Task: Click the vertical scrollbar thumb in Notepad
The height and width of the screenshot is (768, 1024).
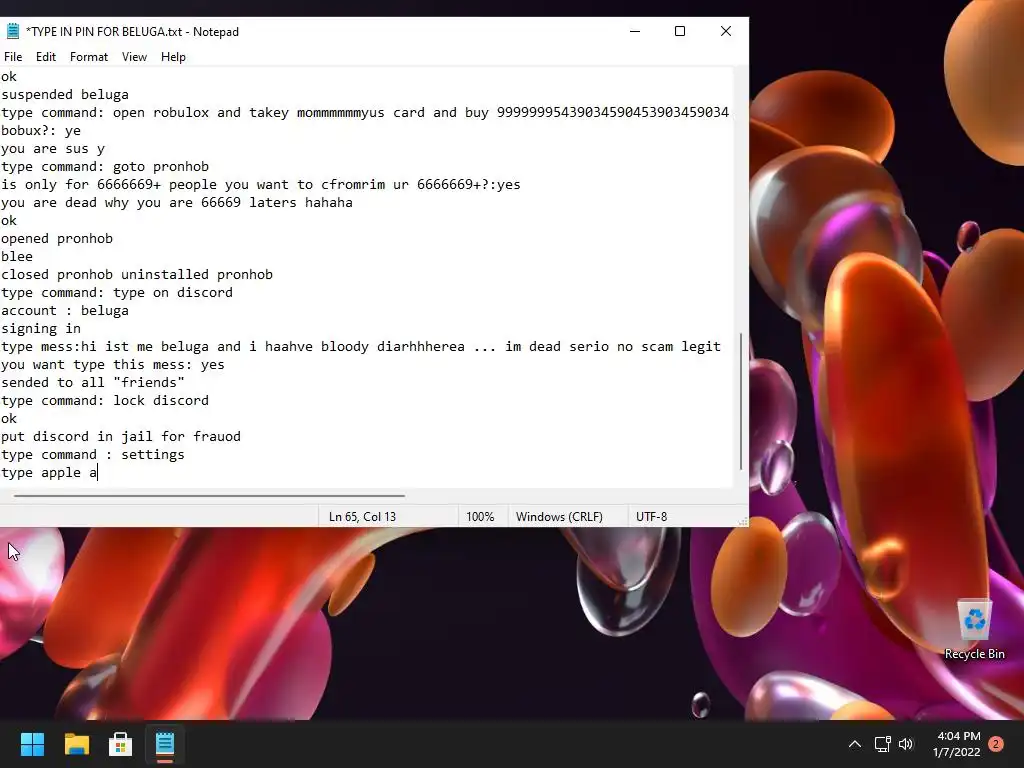Action: (741, 401)
